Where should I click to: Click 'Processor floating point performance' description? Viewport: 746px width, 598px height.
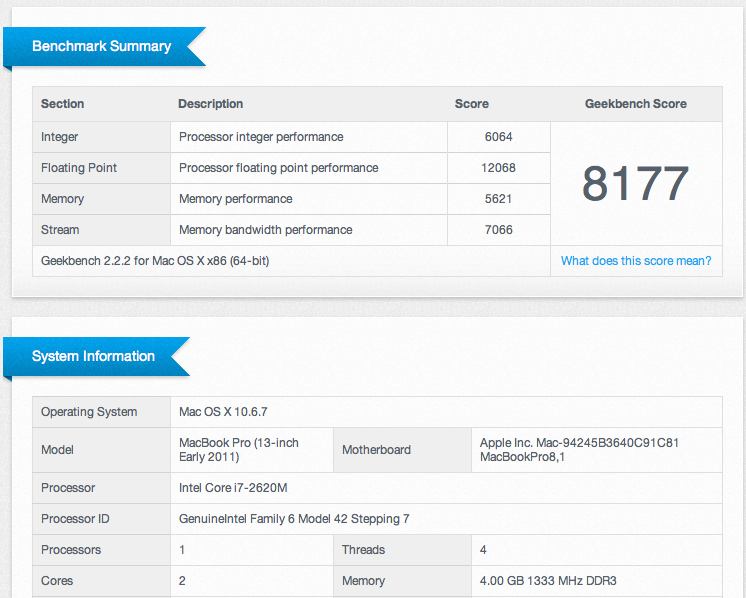coord(278,168)
